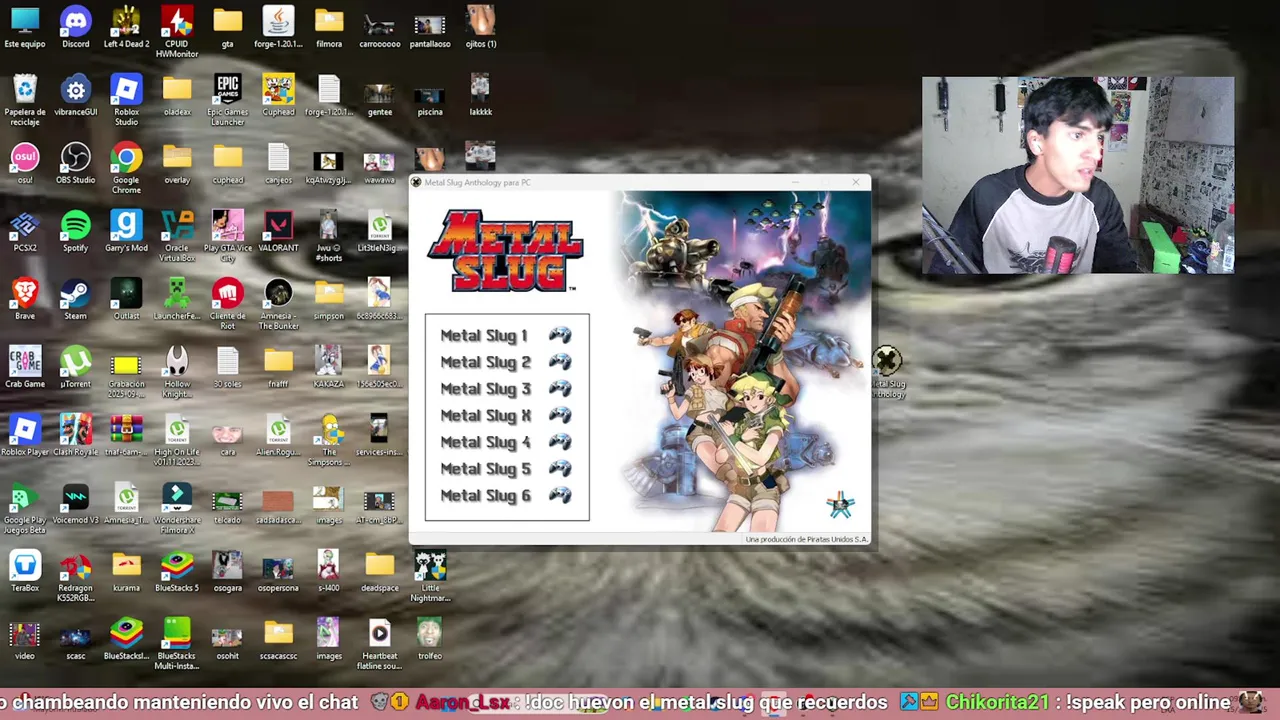Viewport: 1280px width, 720px height.
Task: Select the oladeax folder
Action: (x=177, y=96)
